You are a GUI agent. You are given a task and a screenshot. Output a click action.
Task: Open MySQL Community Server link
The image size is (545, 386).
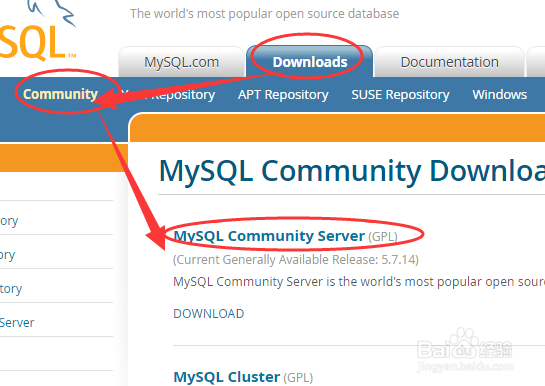(x=269, y=236)
